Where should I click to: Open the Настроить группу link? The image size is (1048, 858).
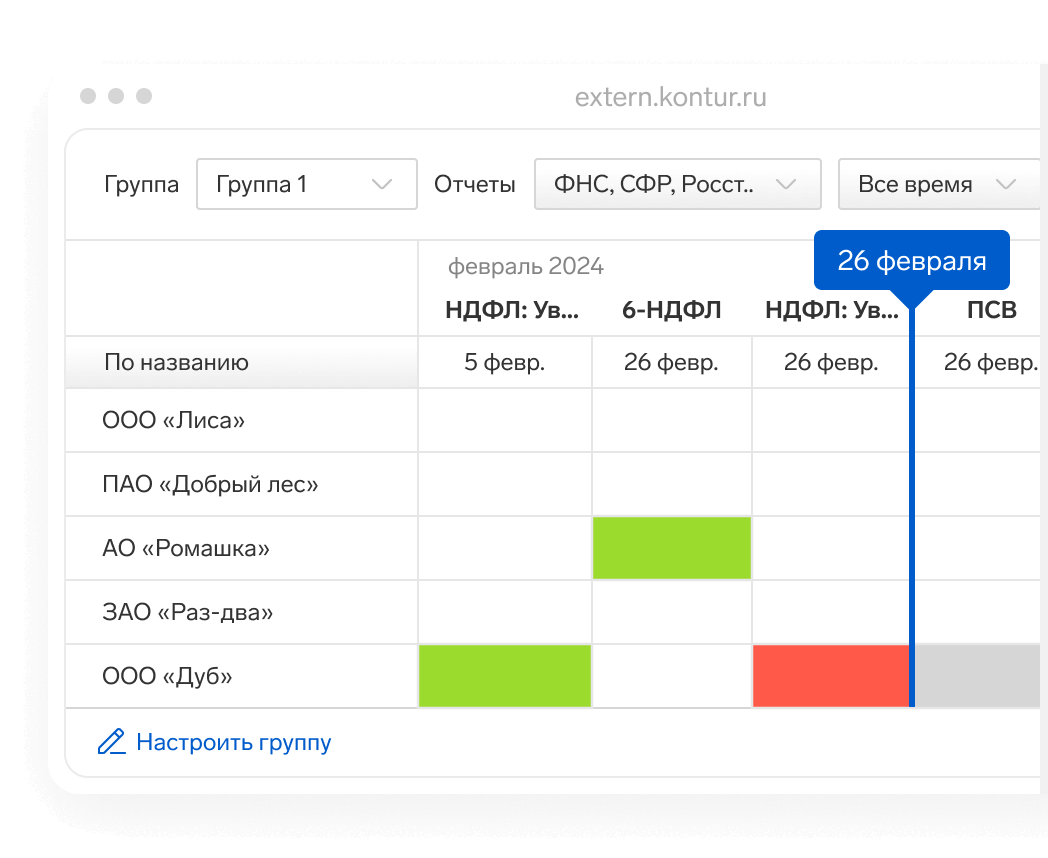233,743
